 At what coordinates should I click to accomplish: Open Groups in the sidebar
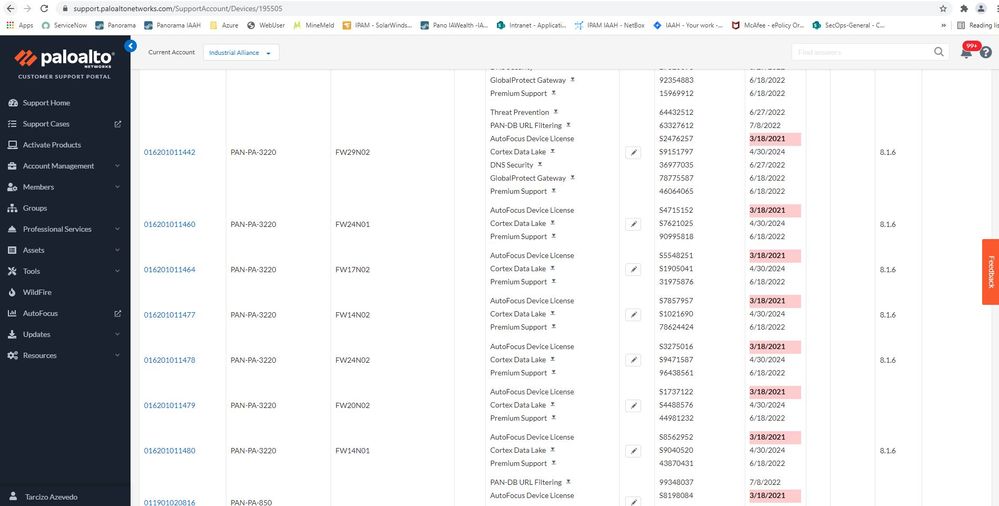point(34,208)
